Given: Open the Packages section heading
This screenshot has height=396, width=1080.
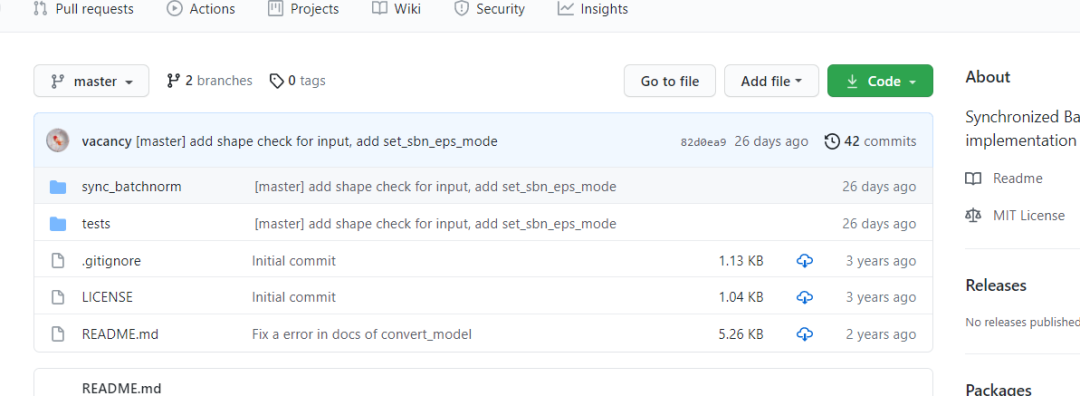Looking at the screenshot, I should (x=998, y=390).
